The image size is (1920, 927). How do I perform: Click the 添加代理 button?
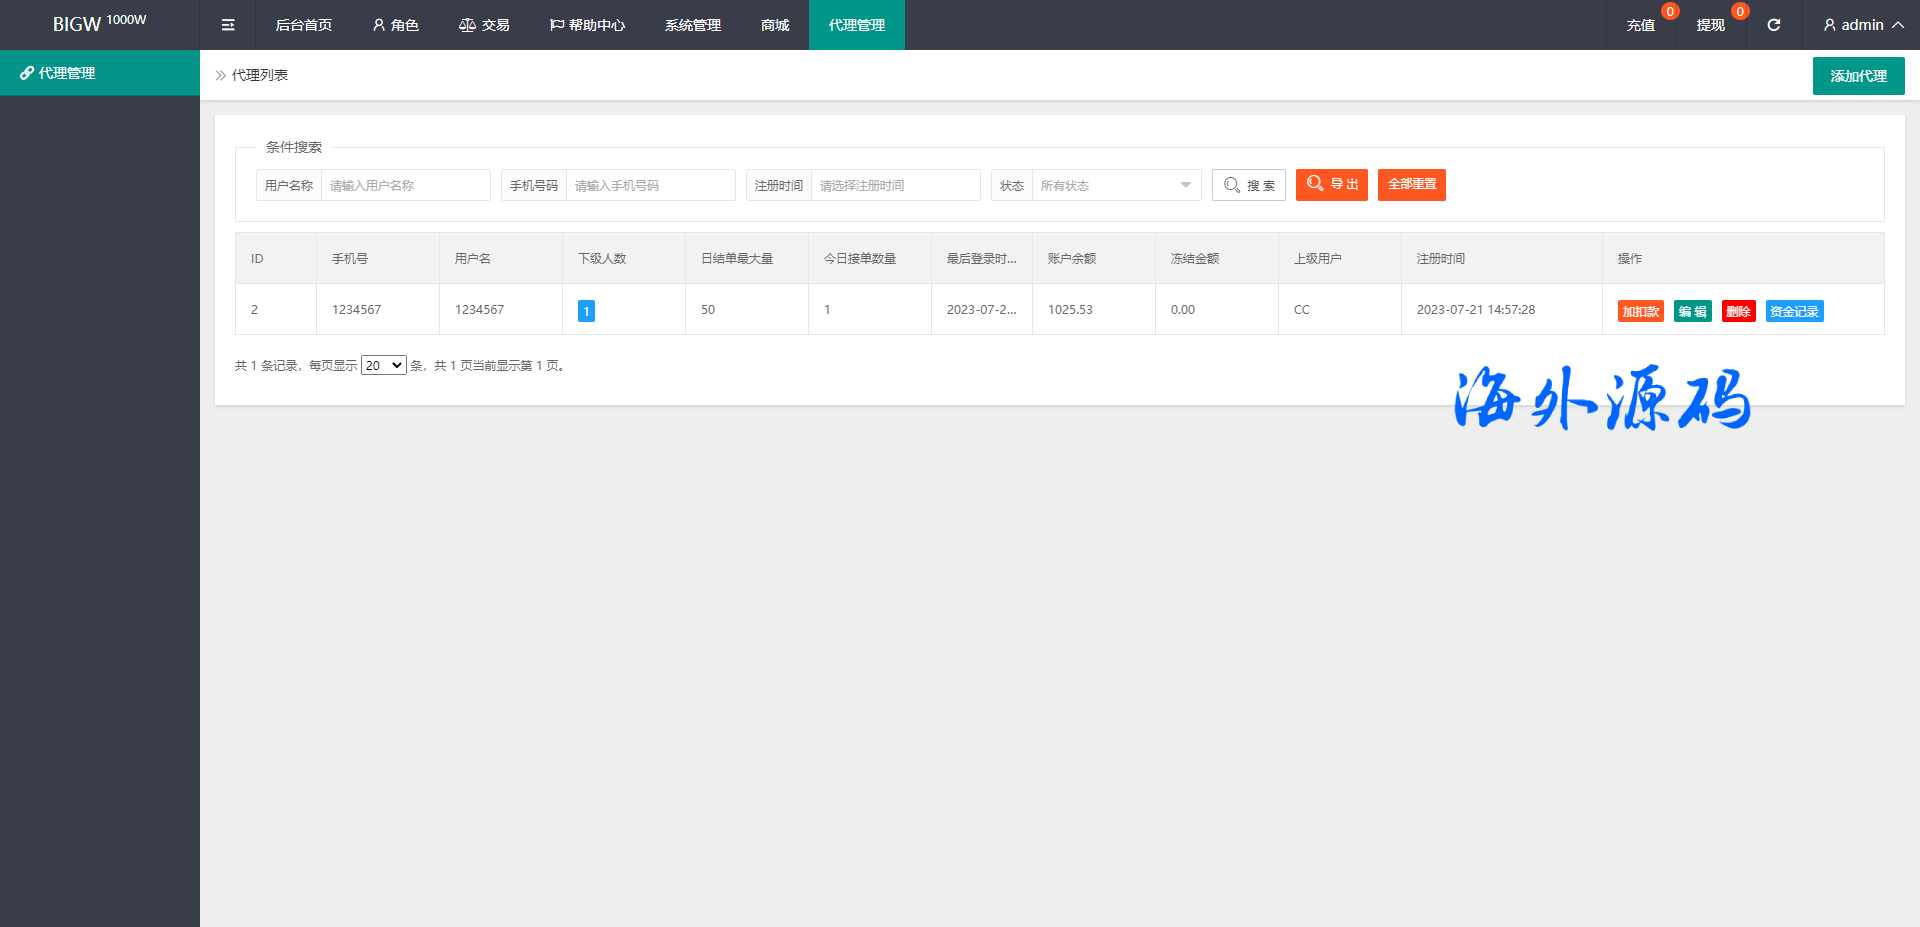[x=1858, y=76]
